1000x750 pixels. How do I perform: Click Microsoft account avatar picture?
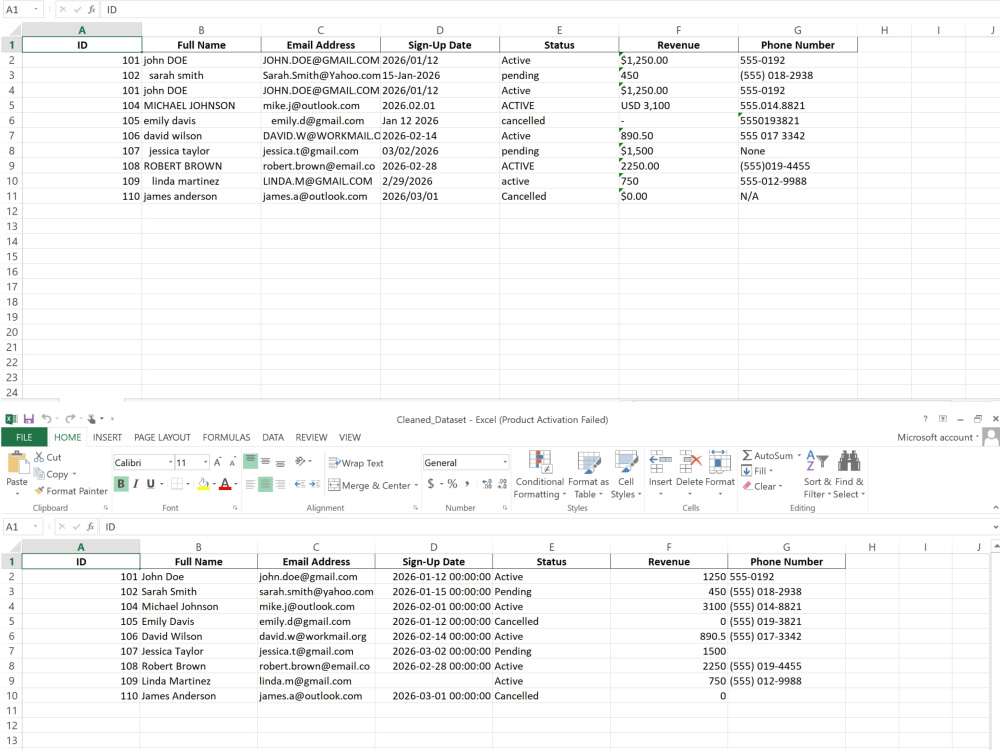click(990, 437)
